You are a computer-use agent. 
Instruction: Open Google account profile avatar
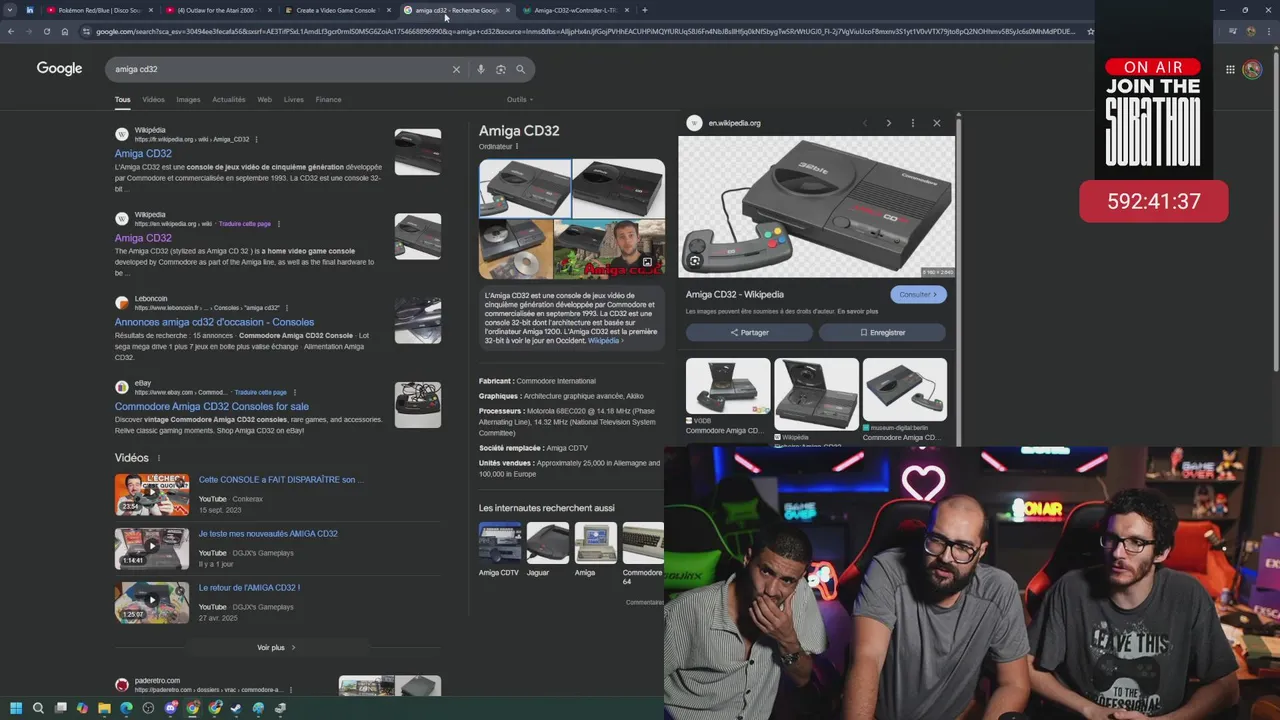click(x=1252, y=69)
